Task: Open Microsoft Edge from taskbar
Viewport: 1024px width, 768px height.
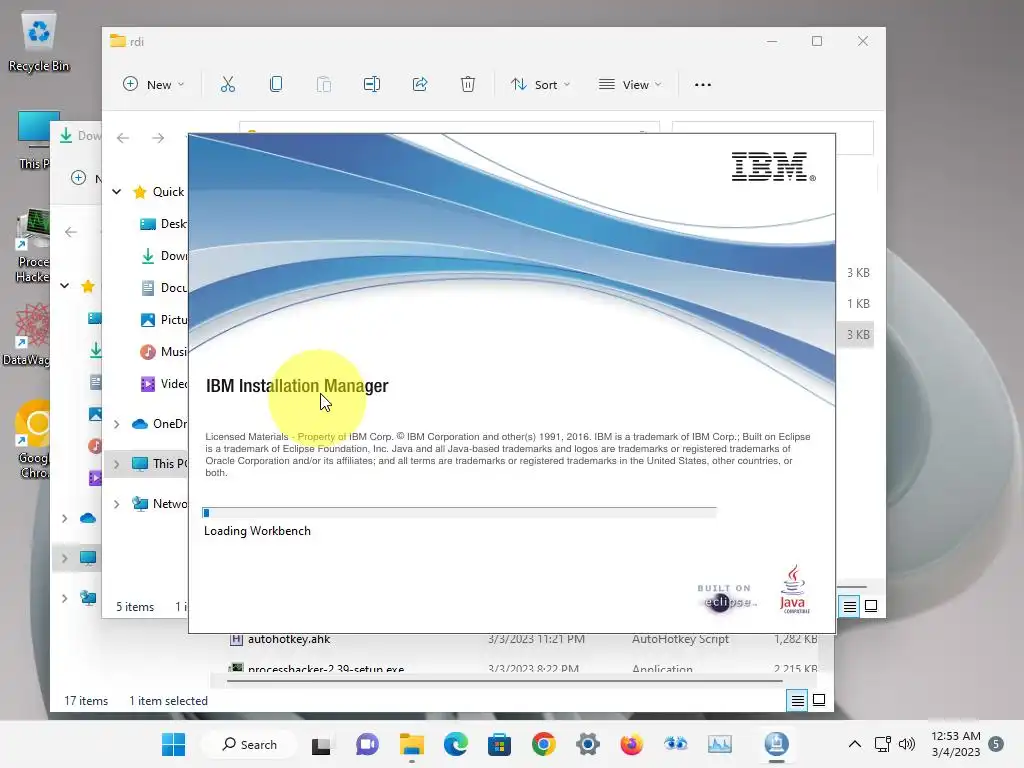Action: (455, 744)
